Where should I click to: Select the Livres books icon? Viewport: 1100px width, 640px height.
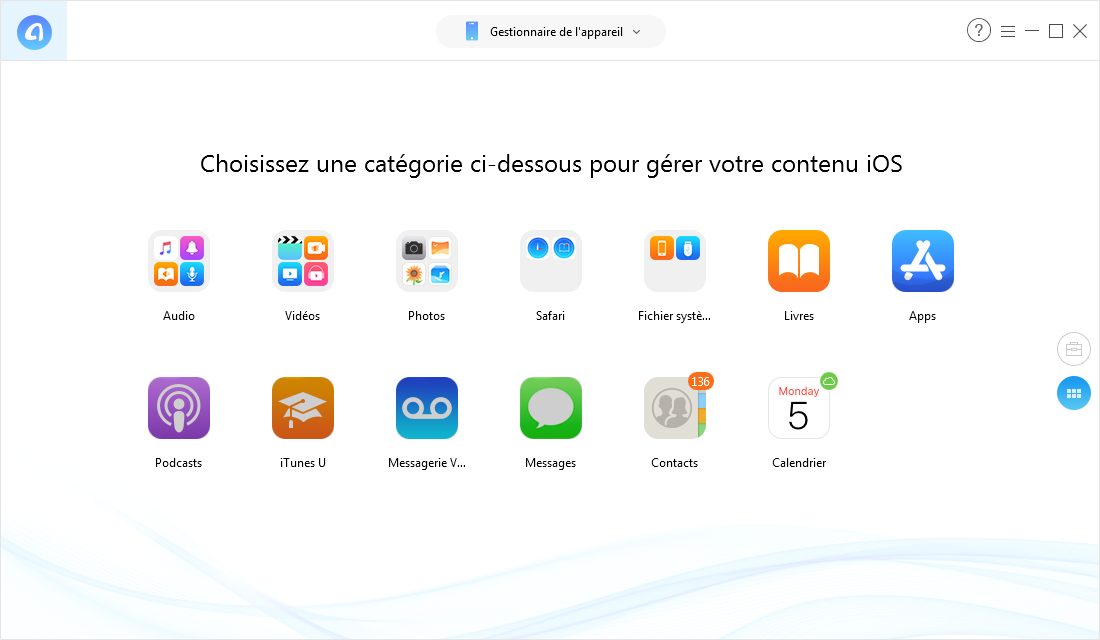(798, 261)
